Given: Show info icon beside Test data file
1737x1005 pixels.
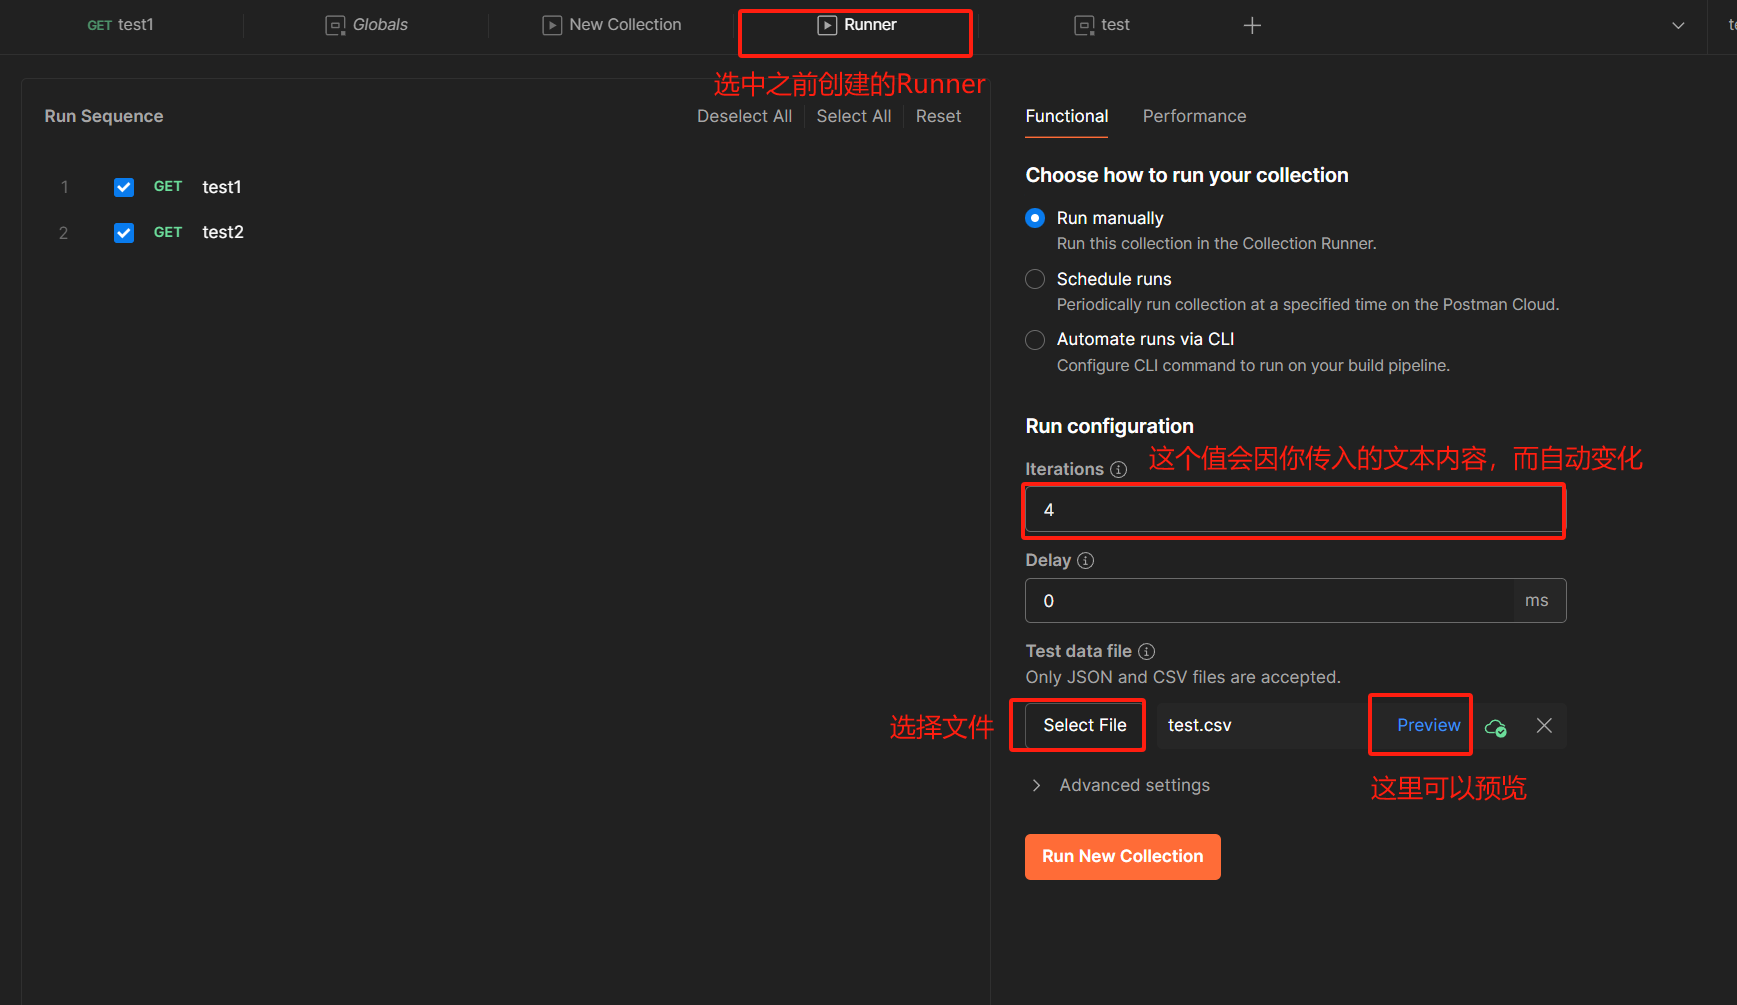Looking at the screenshot, I should point(1147,651).
